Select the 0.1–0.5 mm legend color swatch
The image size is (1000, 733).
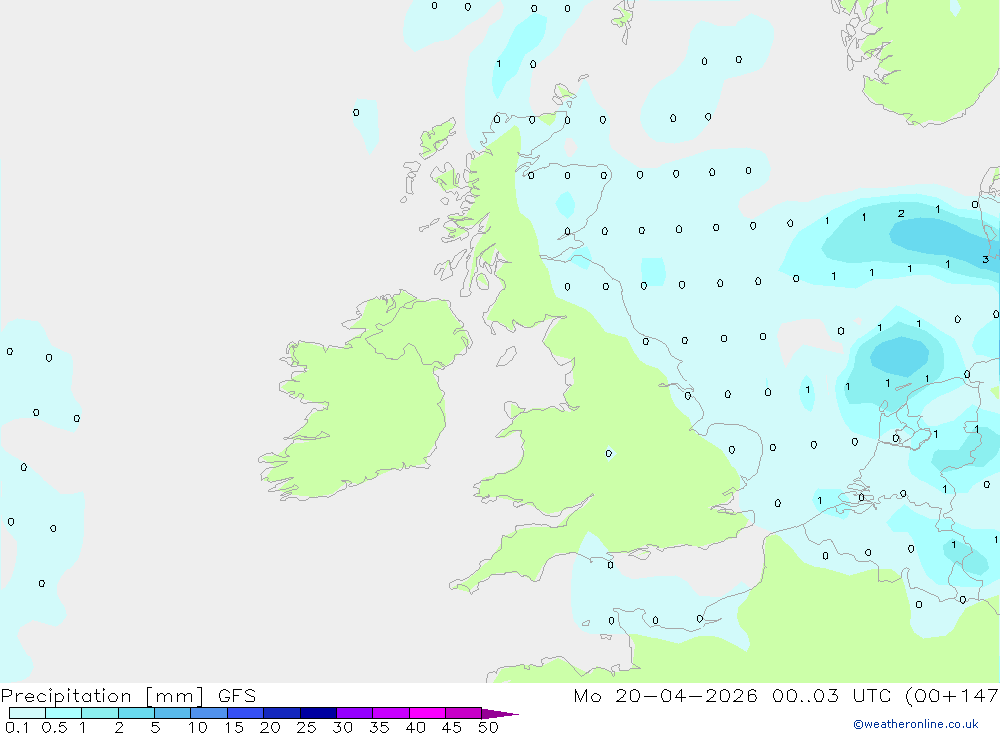[x=27, y=713]
